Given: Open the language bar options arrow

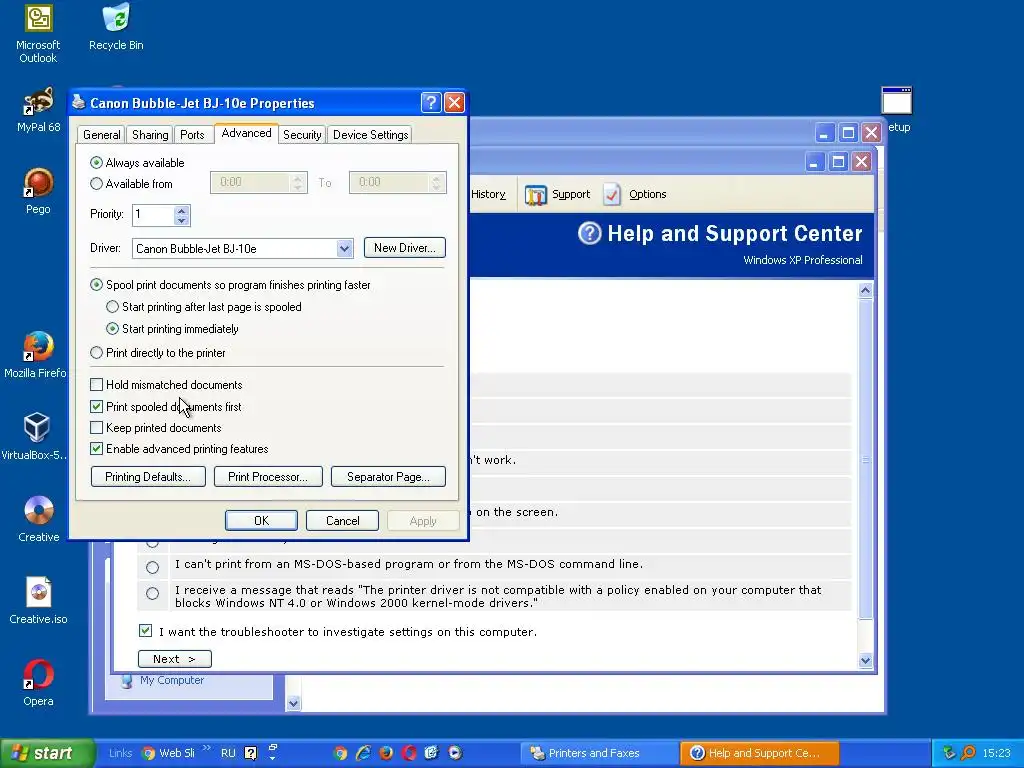Looking at the screenshot, I should [273, 758].
